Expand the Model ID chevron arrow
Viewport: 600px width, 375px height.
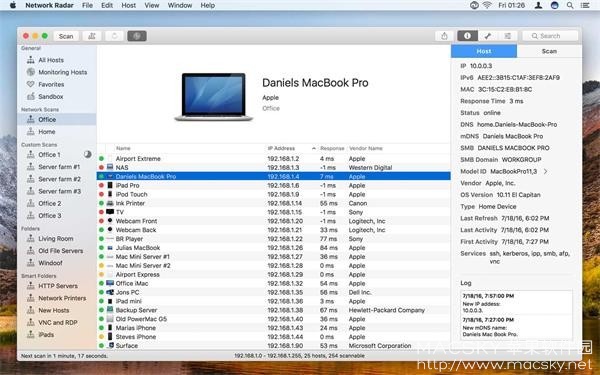546,171
